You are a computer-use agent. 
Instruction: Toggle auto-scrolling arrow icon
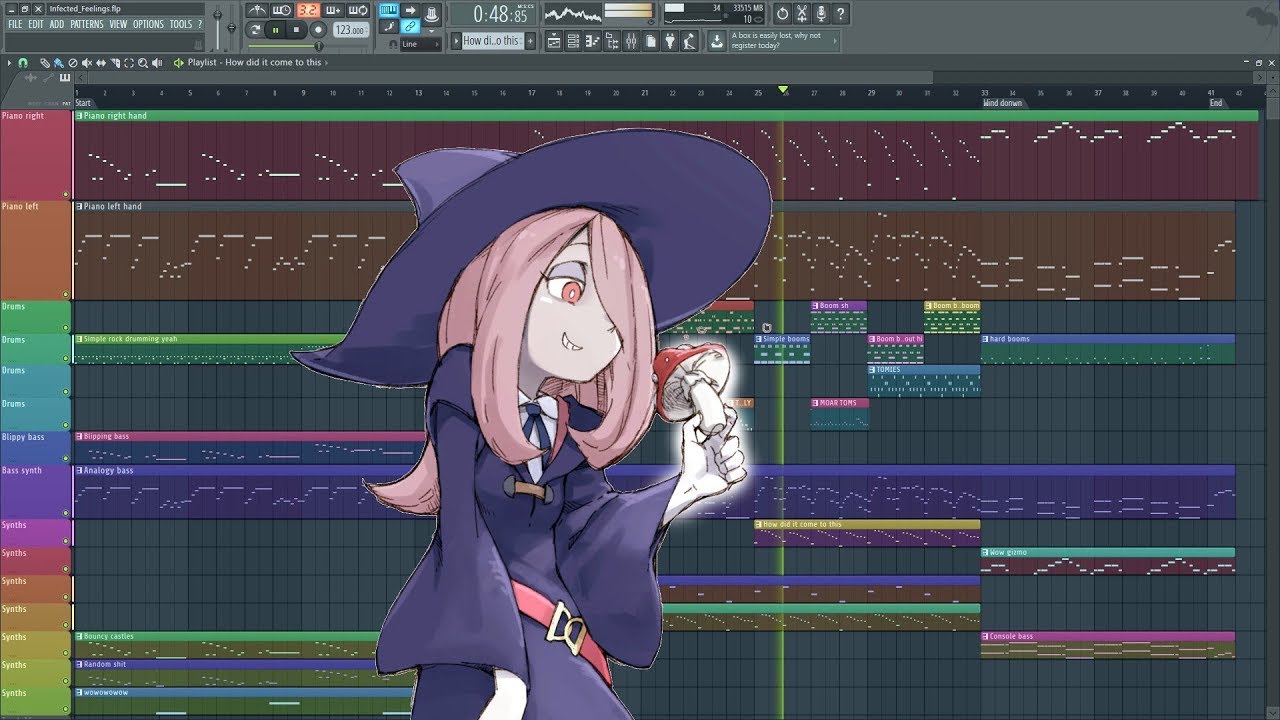410,10
